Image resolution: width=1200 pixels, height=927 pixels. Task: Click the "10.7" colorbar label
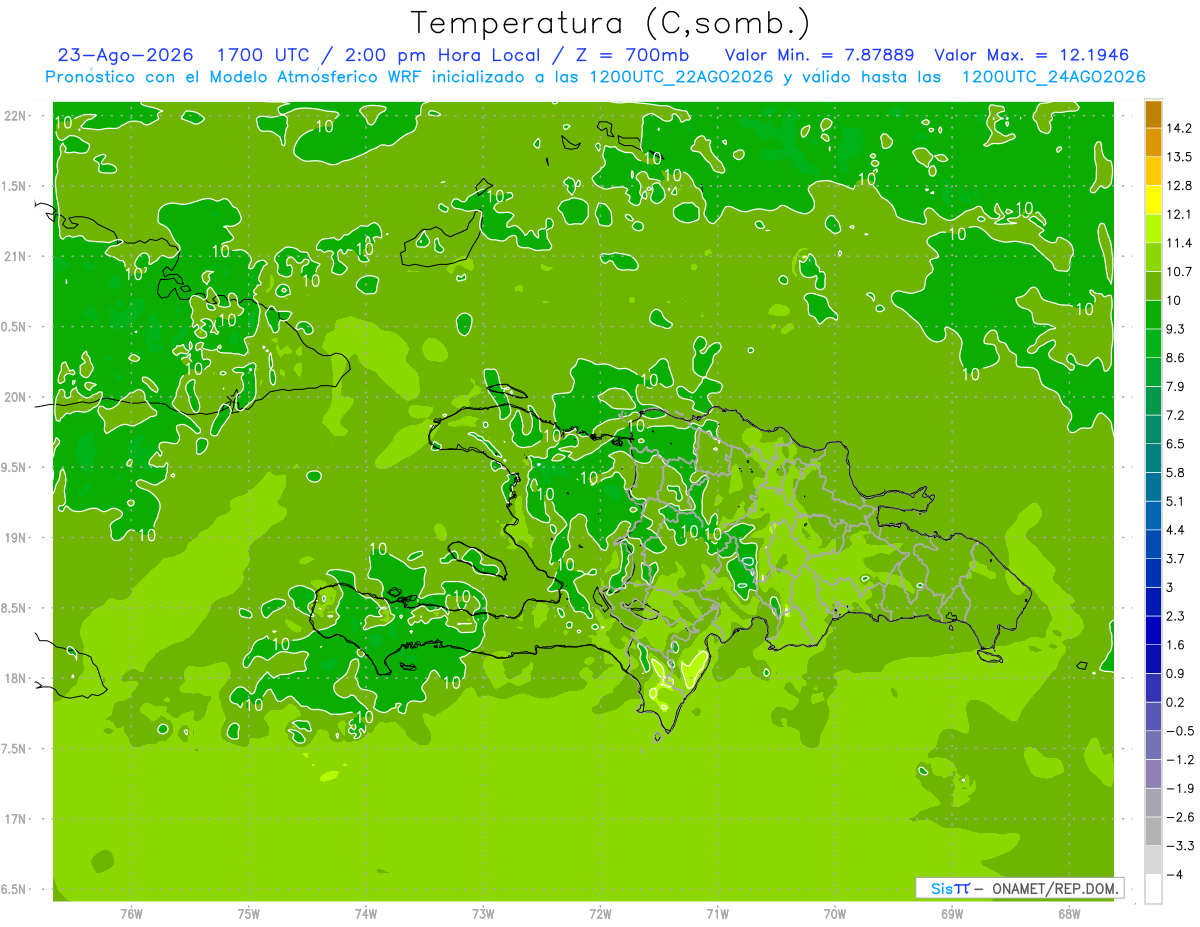[x=1179, y=272]
